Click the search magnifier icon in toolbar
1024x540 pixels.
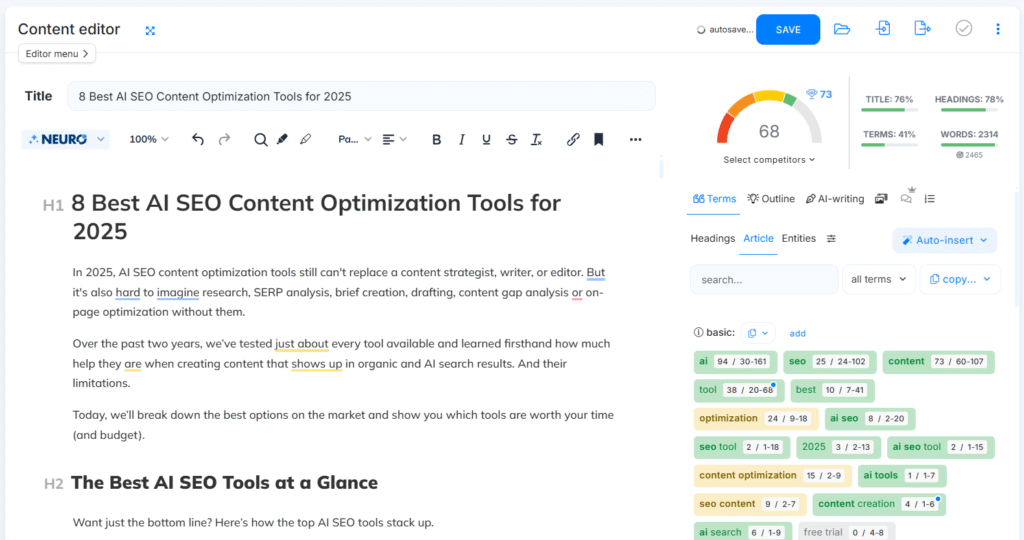[260, 140]
